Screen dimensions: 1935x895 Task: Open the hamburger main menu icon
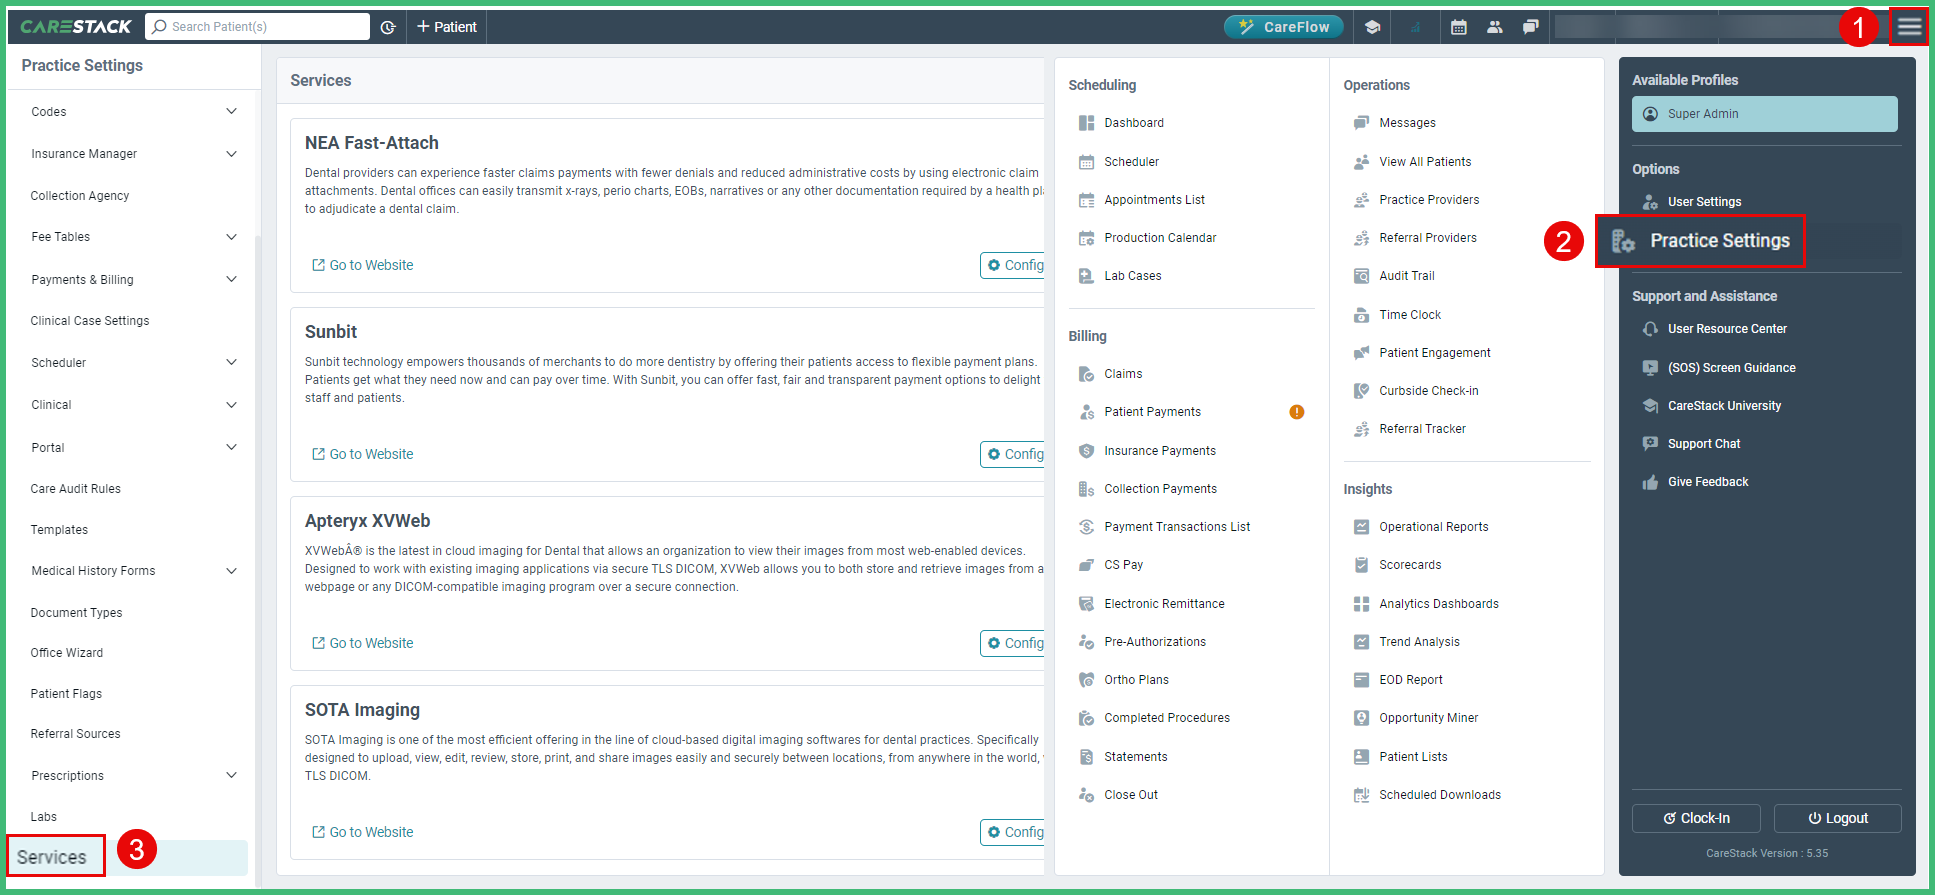[1909, 27]
